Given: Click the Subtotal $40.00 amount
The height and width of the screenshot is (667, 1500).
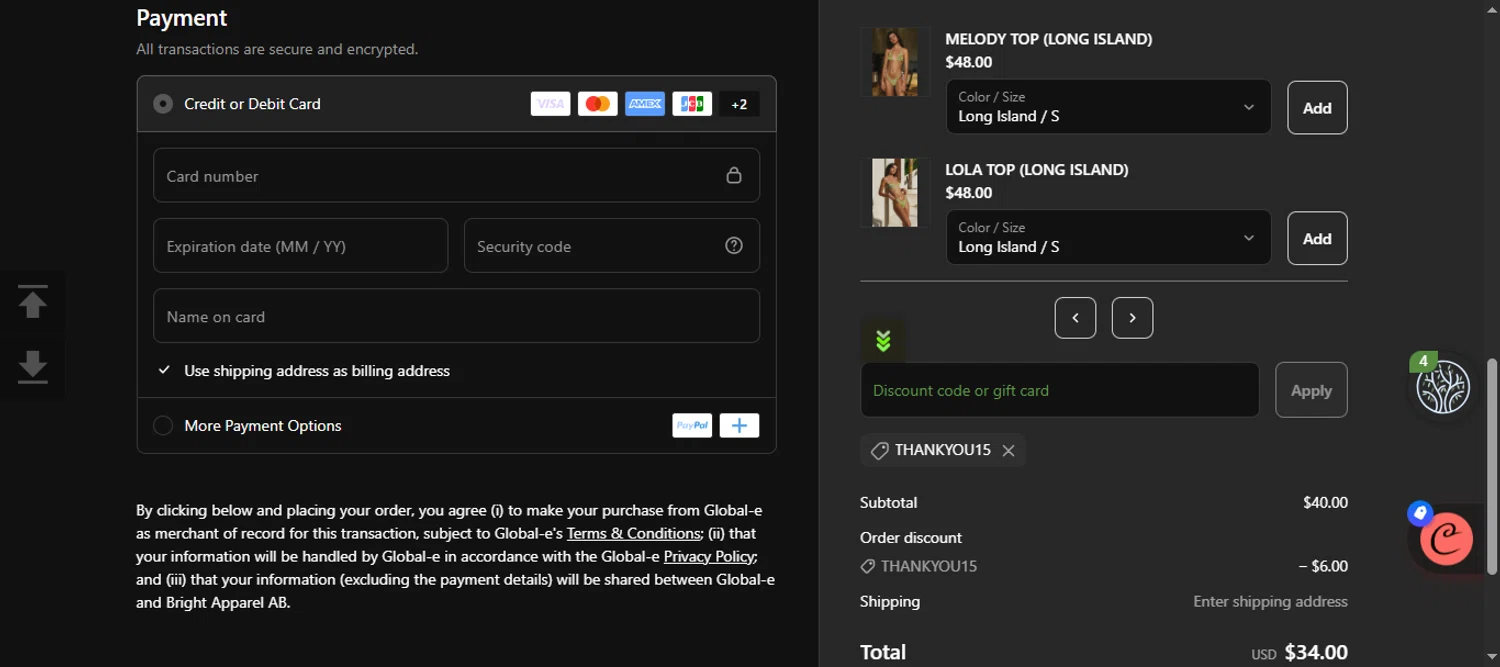Looking at the screenshot, I should coord(1325,502).
